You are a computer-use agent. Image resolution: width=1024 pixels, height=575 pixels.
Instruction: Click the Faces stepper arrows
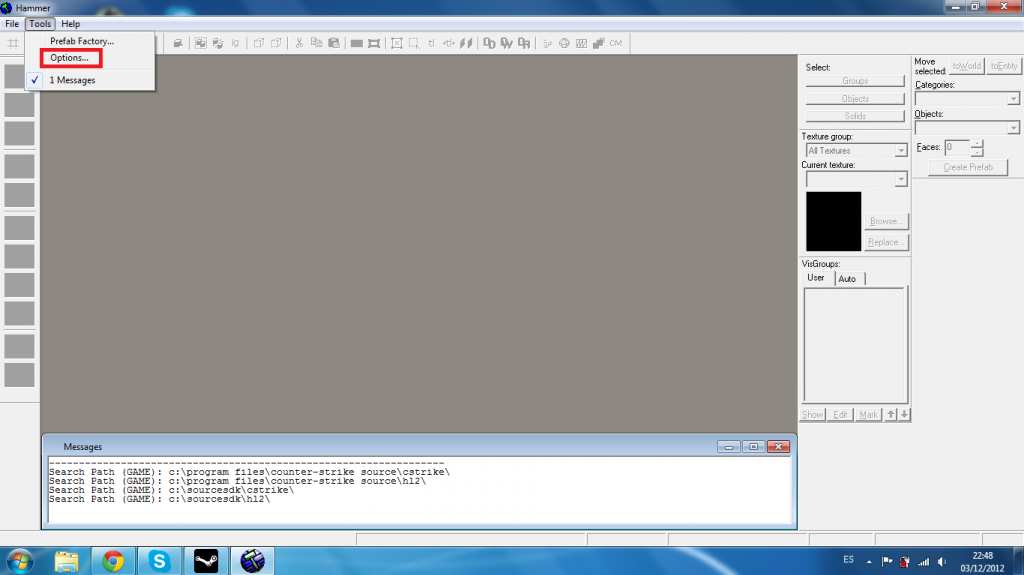[976, 148]
